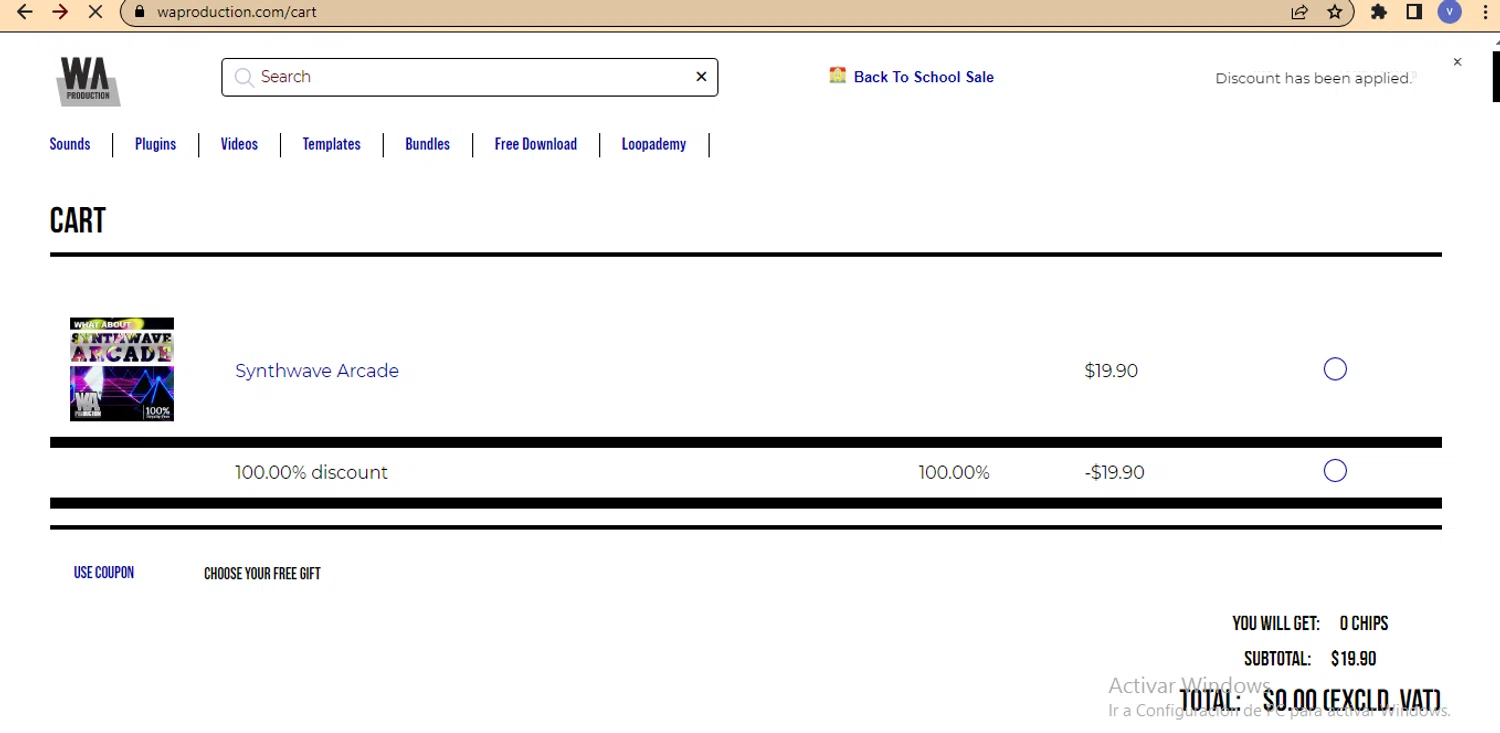Open the Sounds menu
The height and width of the screenshot is (733, 1500).
pos(70,144)
